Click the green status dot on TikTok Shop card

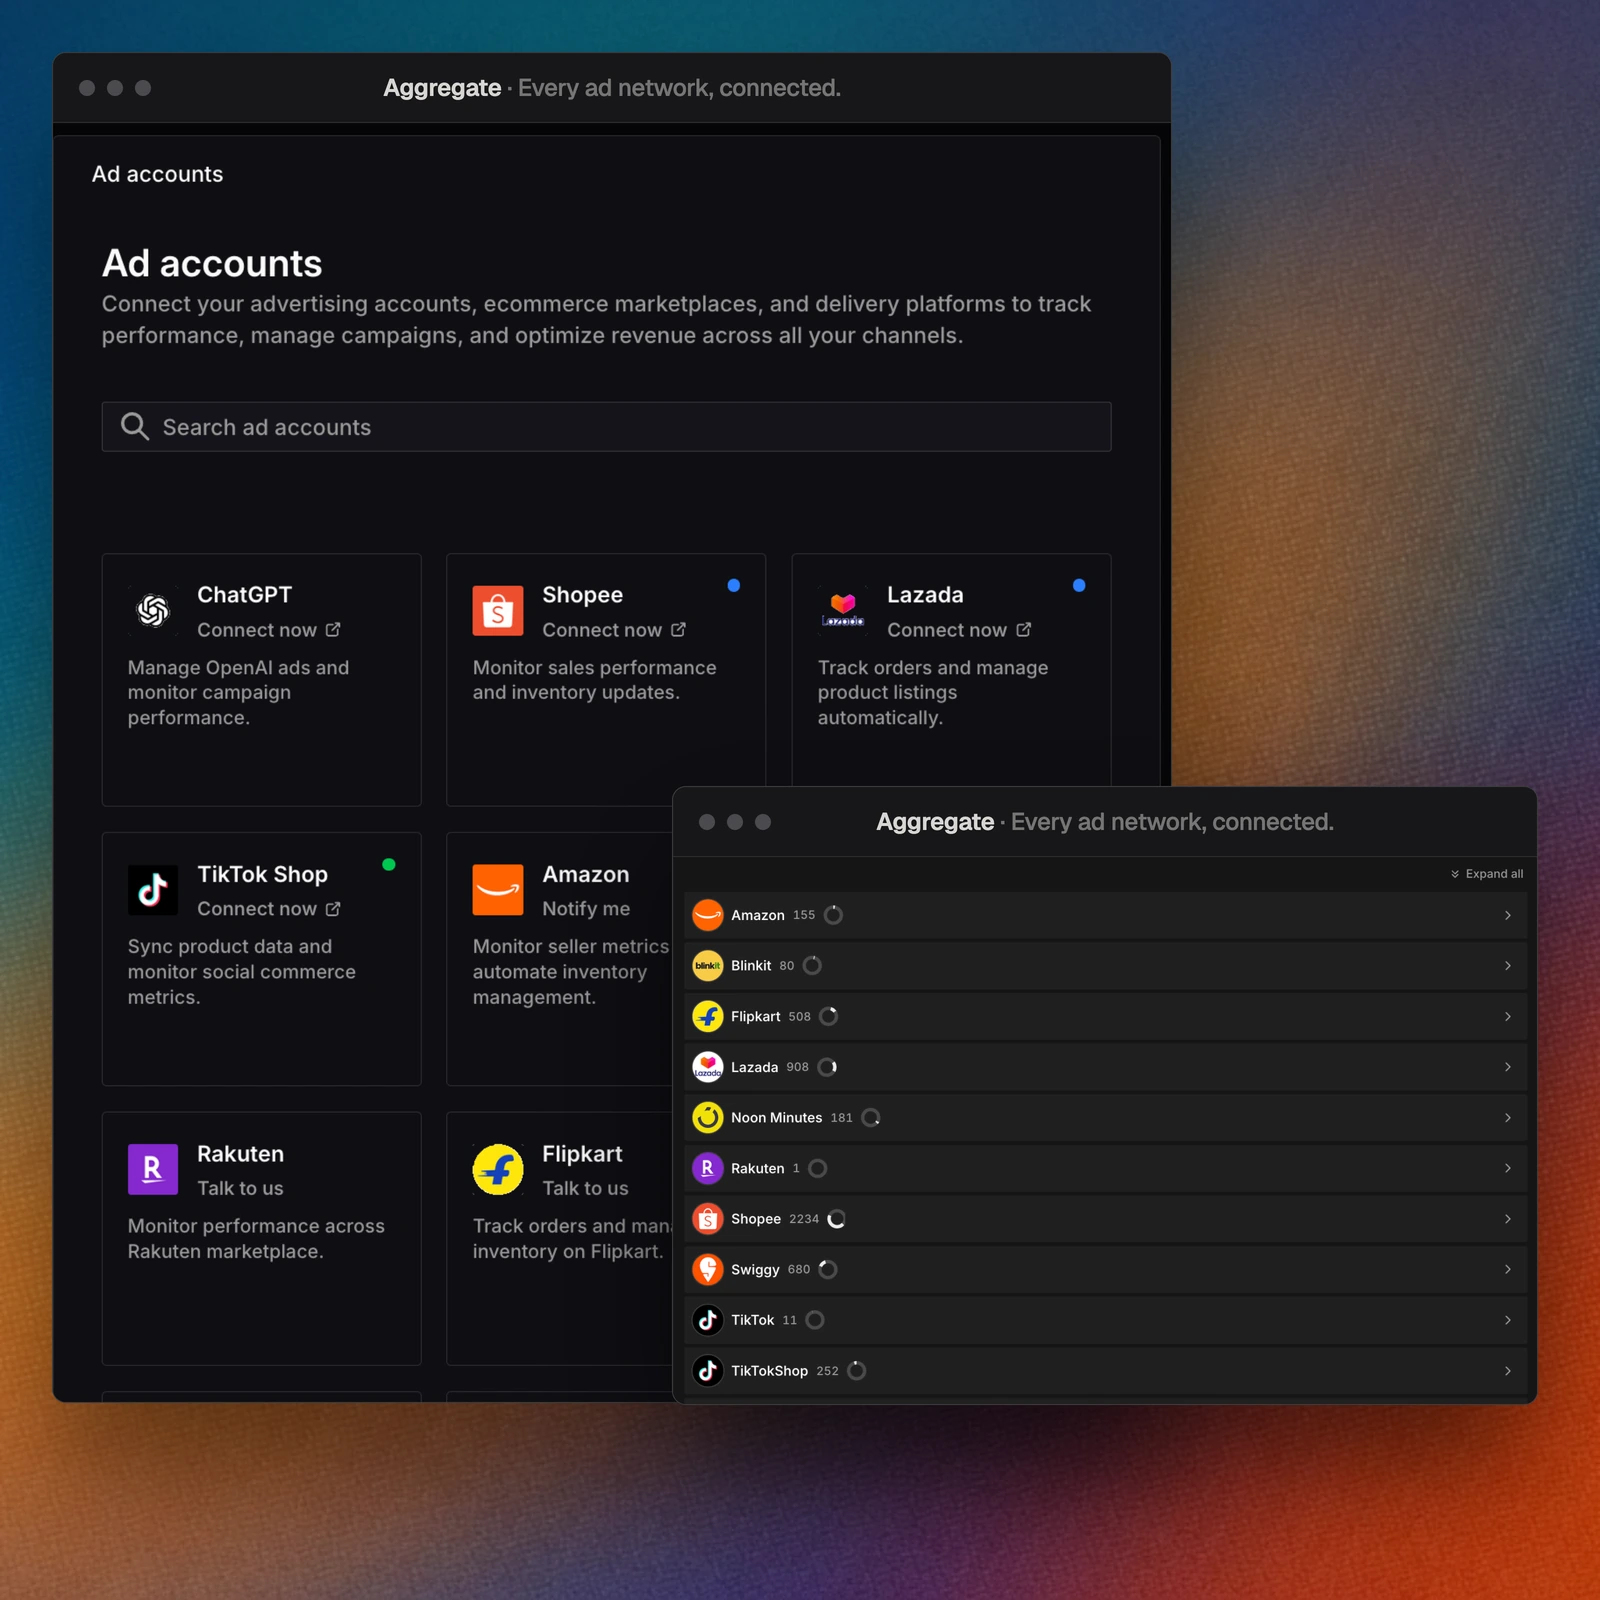pos(389,865)
